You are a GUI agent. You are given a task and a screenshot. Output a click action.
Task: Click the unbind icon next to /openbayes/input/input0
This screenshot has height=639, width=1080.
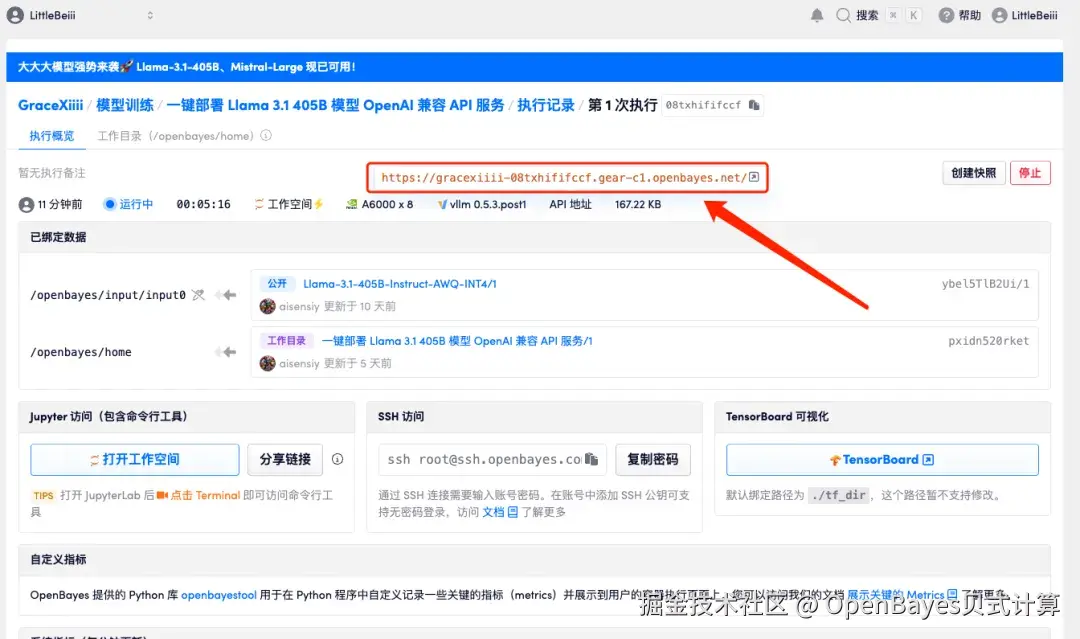198,295
